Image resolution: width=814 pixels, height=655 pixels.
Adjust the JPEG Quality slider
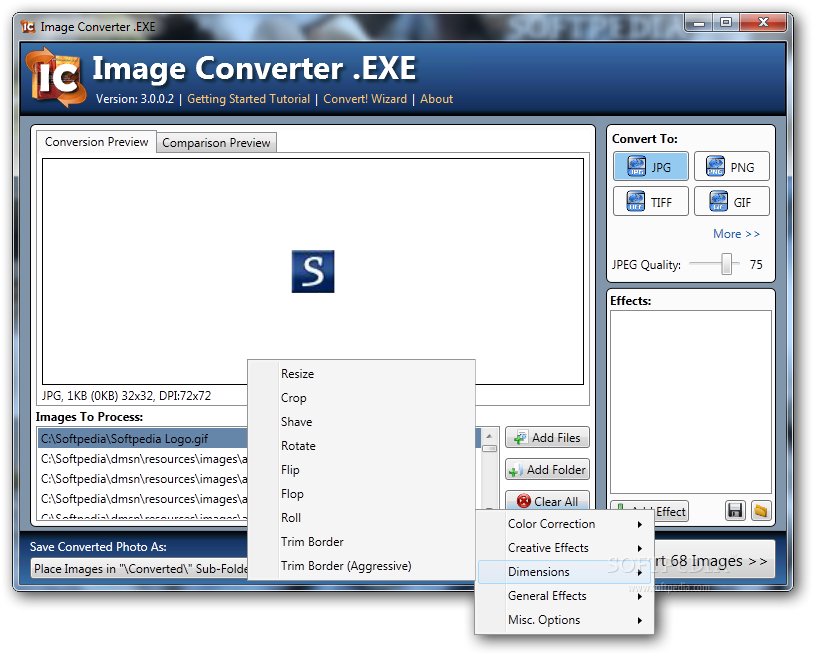click(726, 264)
